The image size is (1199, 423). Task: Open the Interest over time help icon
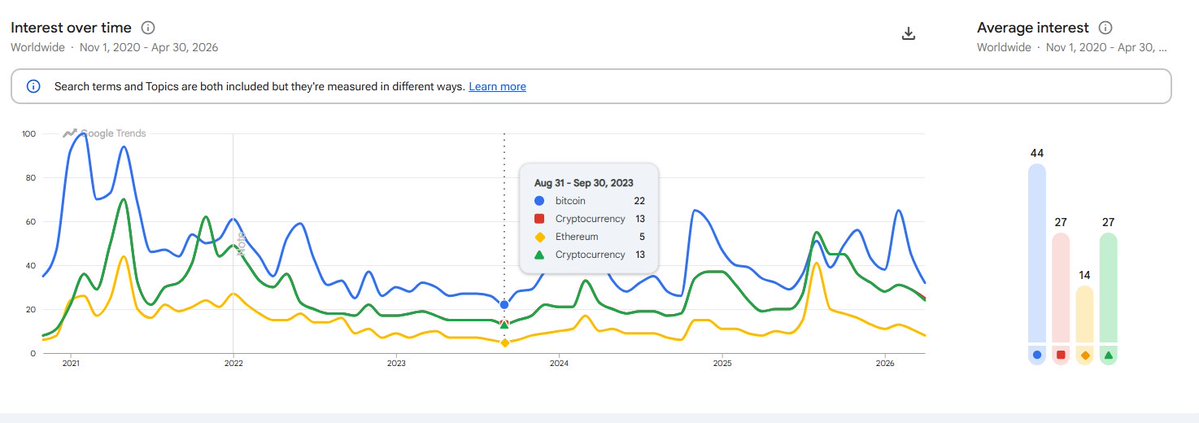[x=148, y=28]
